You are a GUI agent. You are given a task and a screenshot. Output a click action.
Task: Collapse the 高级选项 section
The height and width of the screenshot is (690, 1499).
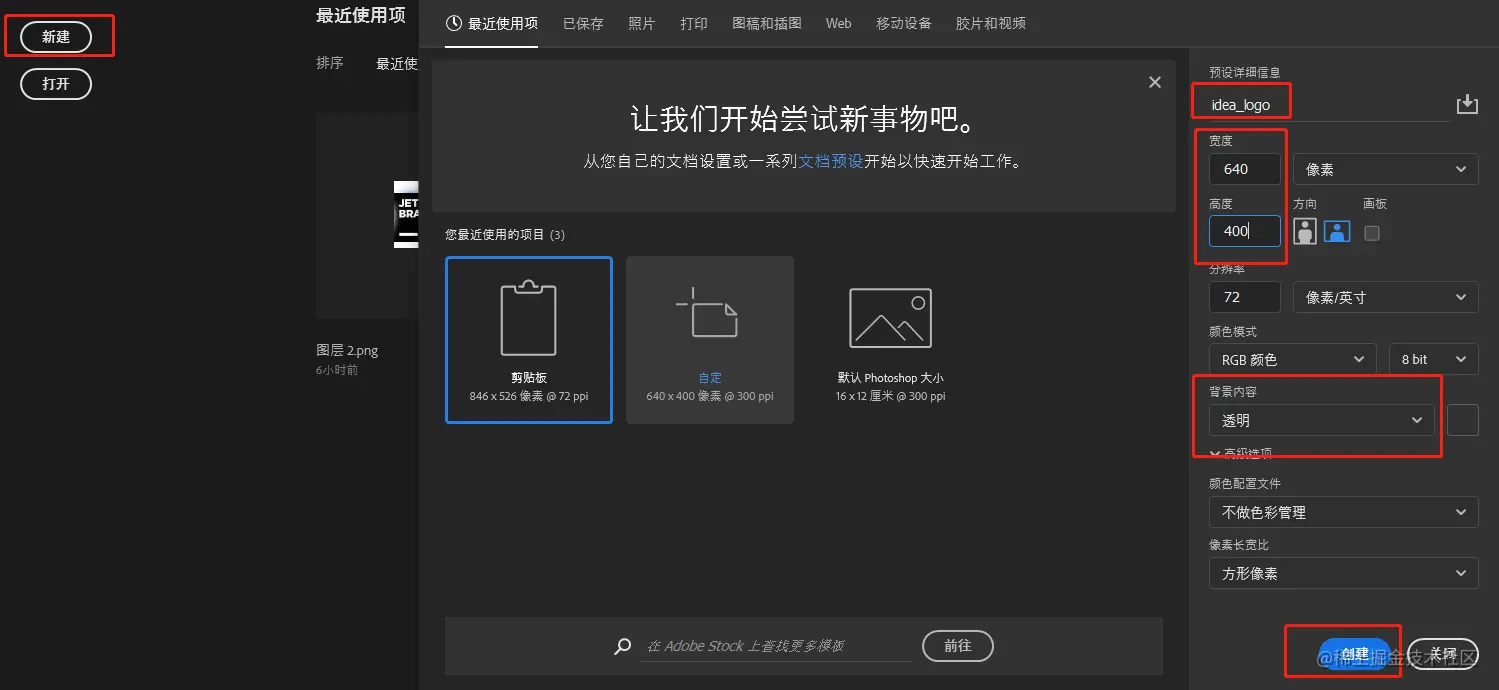coord(1241,453)
